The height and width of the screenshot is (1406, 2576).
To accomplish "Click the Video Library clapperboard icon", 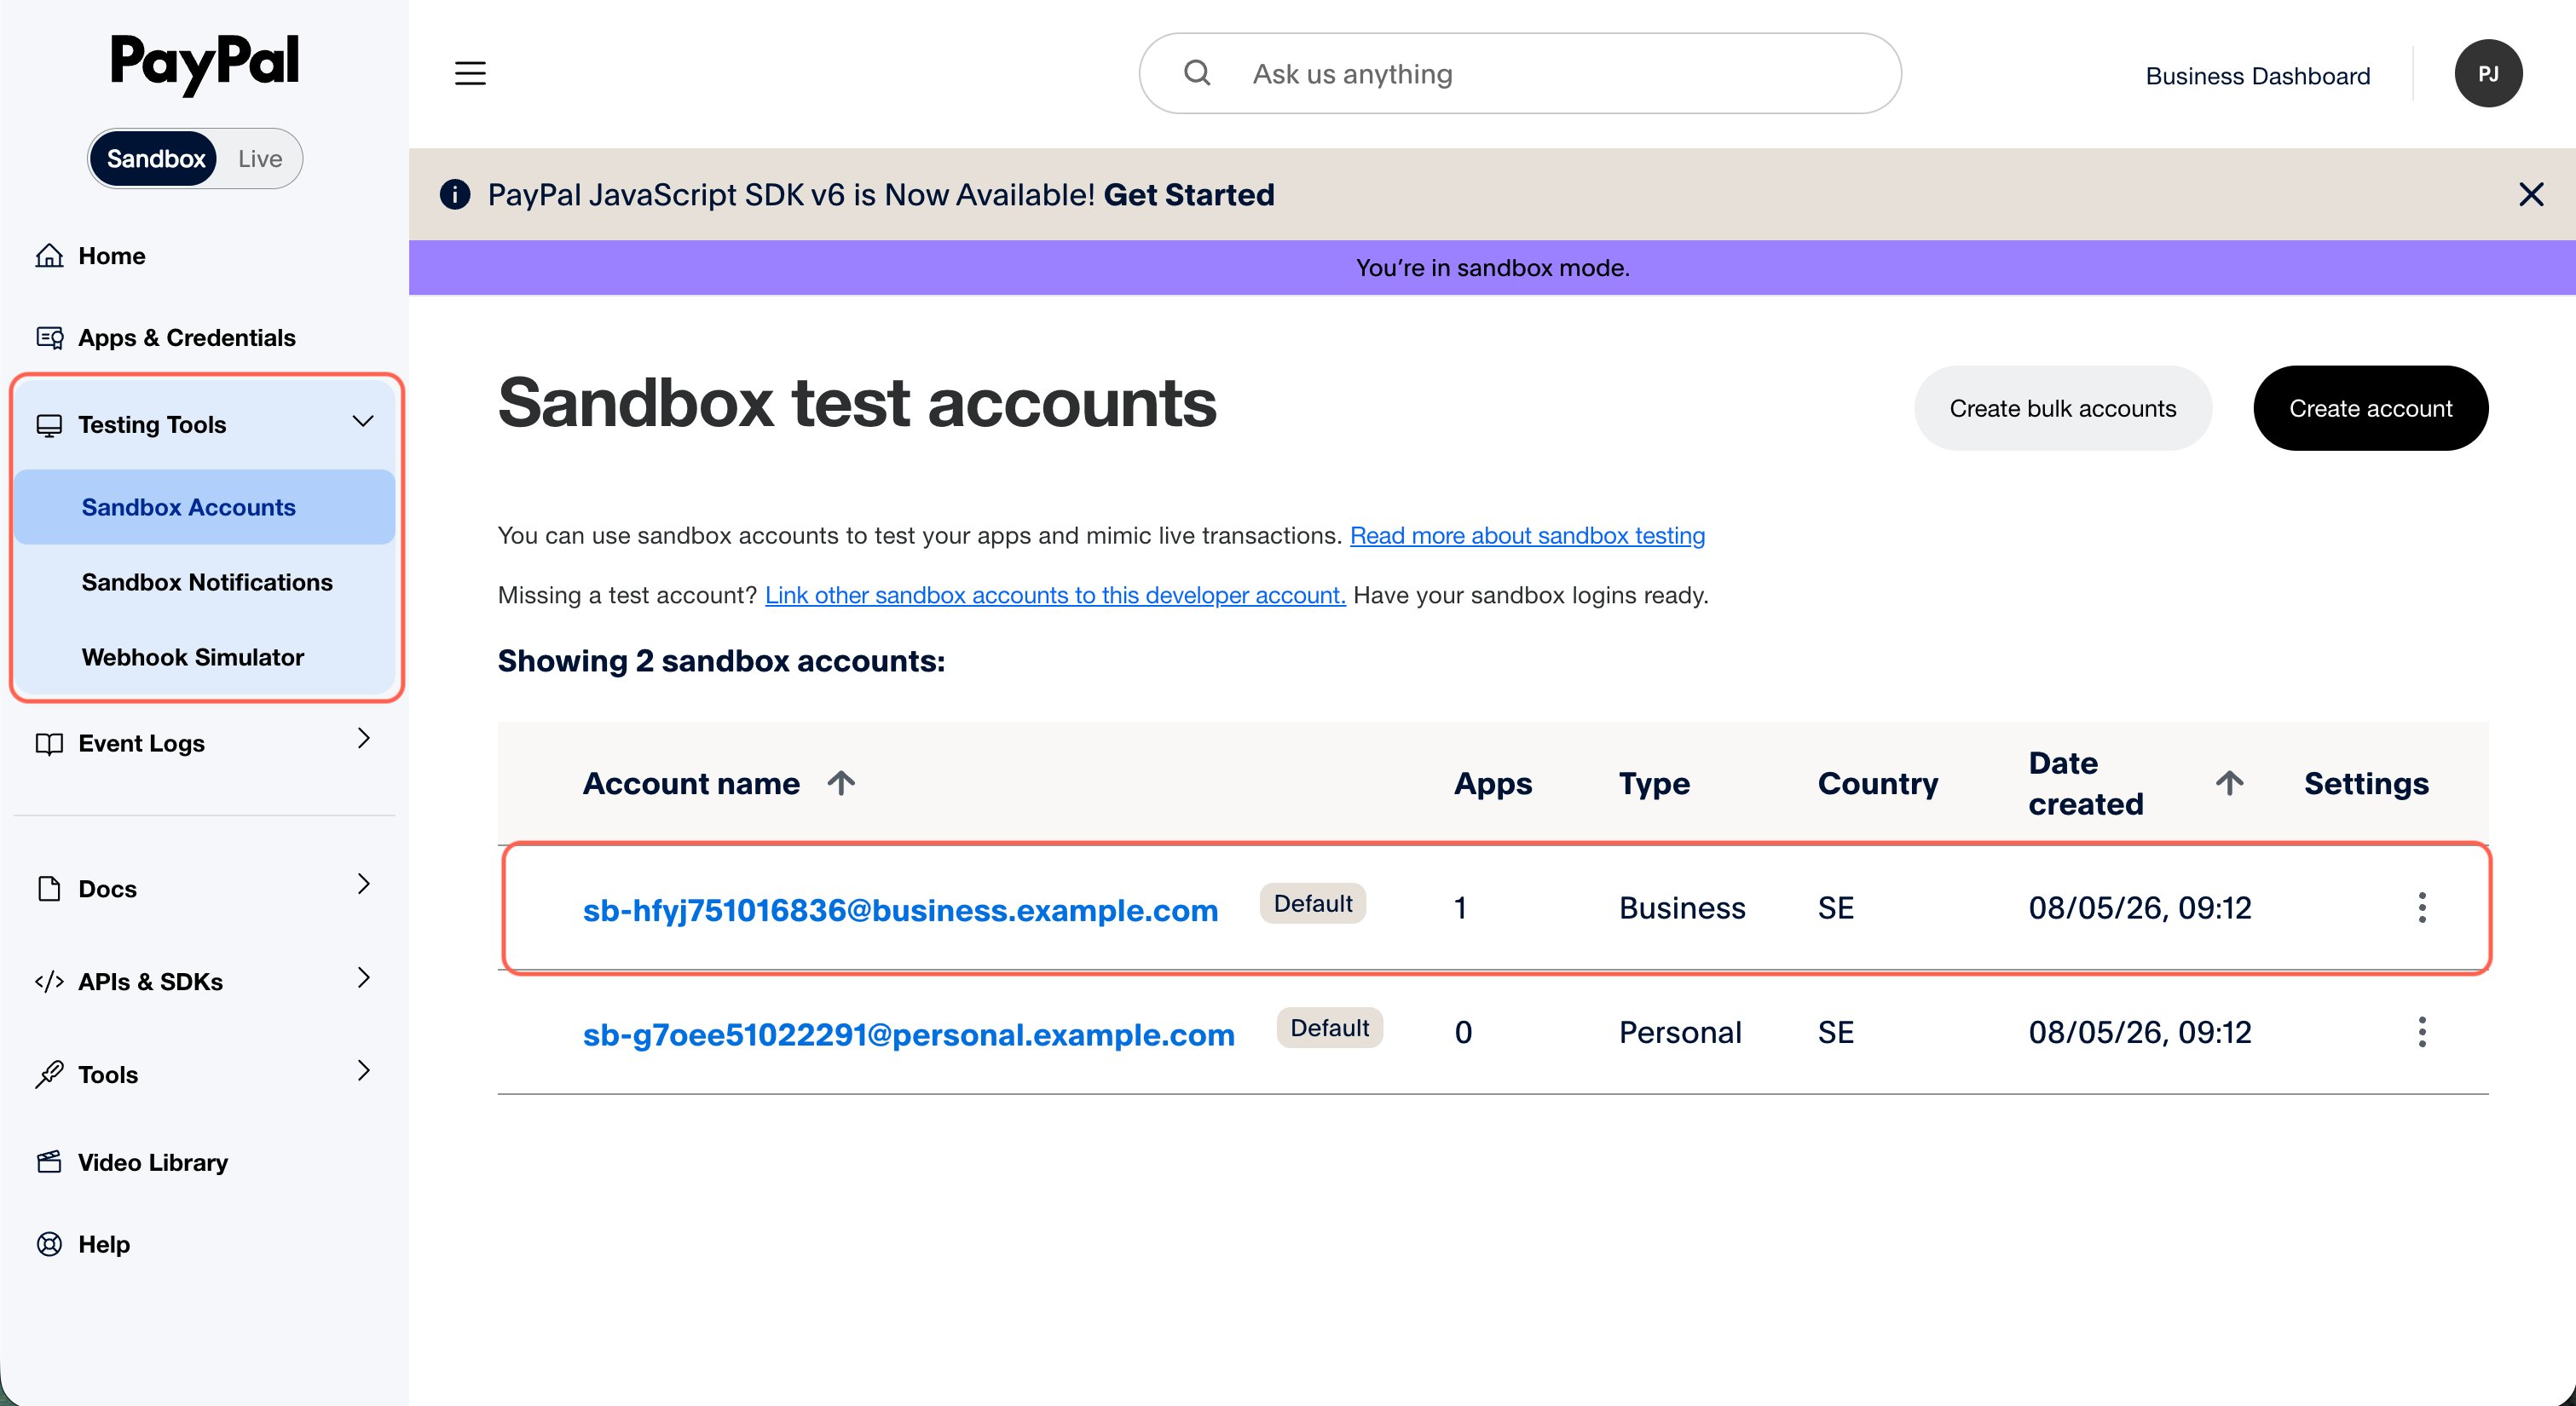I will point(49,1162).
